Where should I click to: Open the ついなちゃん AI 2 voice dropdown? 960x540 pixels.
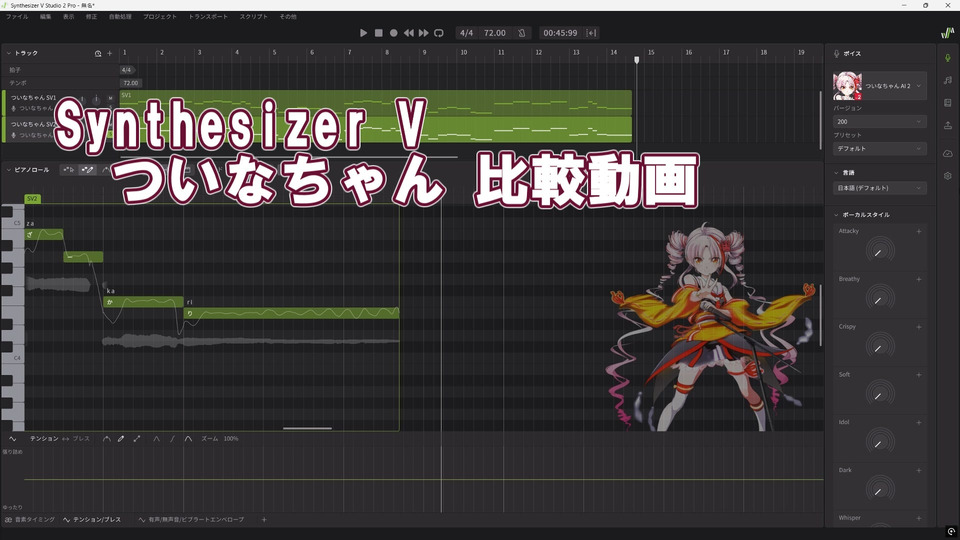pyautogui.click(x=879, y=86)
